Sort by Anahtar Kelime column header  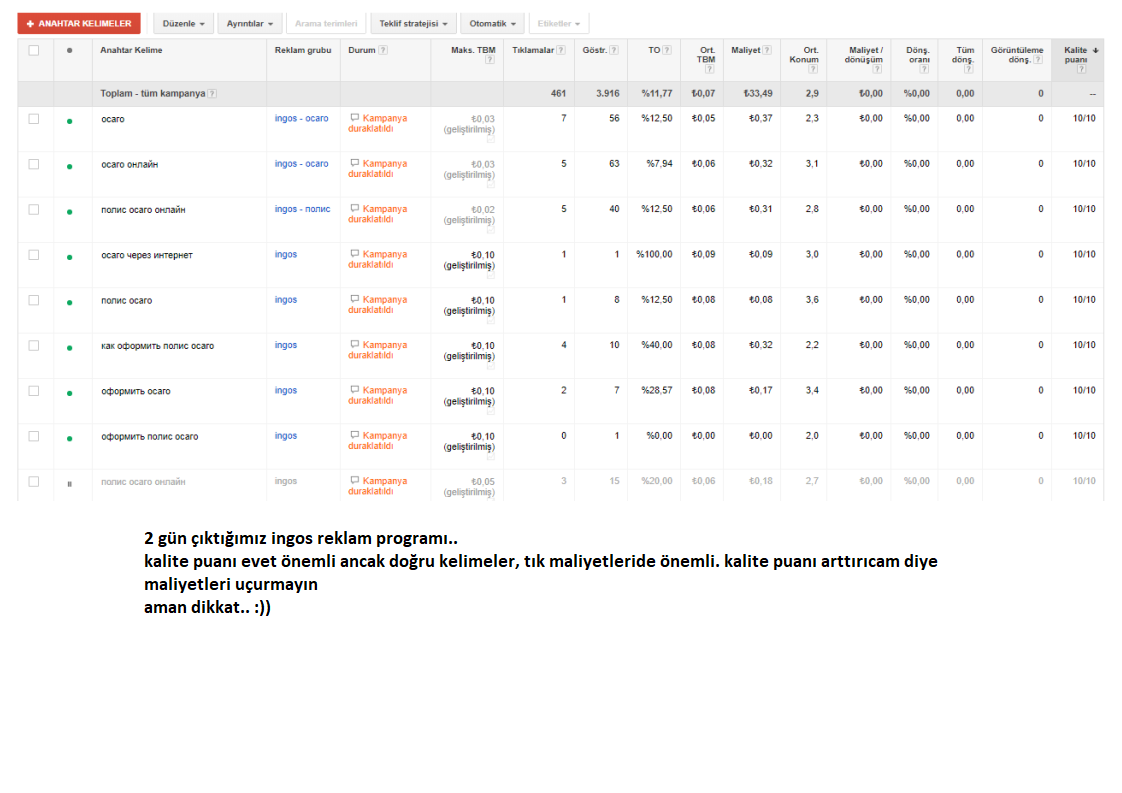click(131, 50)
